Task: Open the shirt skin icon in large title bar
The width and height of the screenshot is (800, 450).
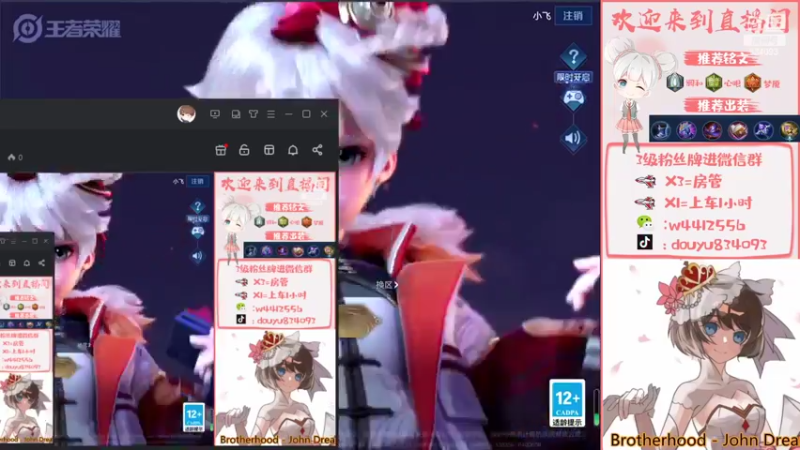Action: [254, 114]
